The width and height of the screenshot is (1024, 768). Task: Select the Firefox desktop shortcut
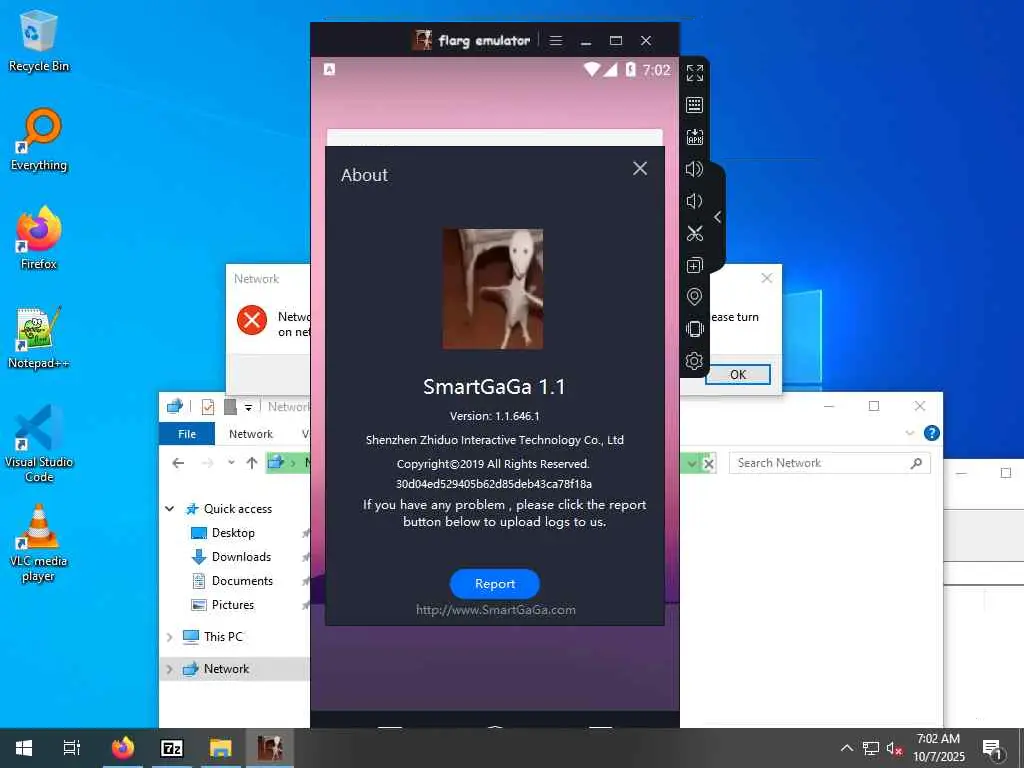[x=39, y=238]
